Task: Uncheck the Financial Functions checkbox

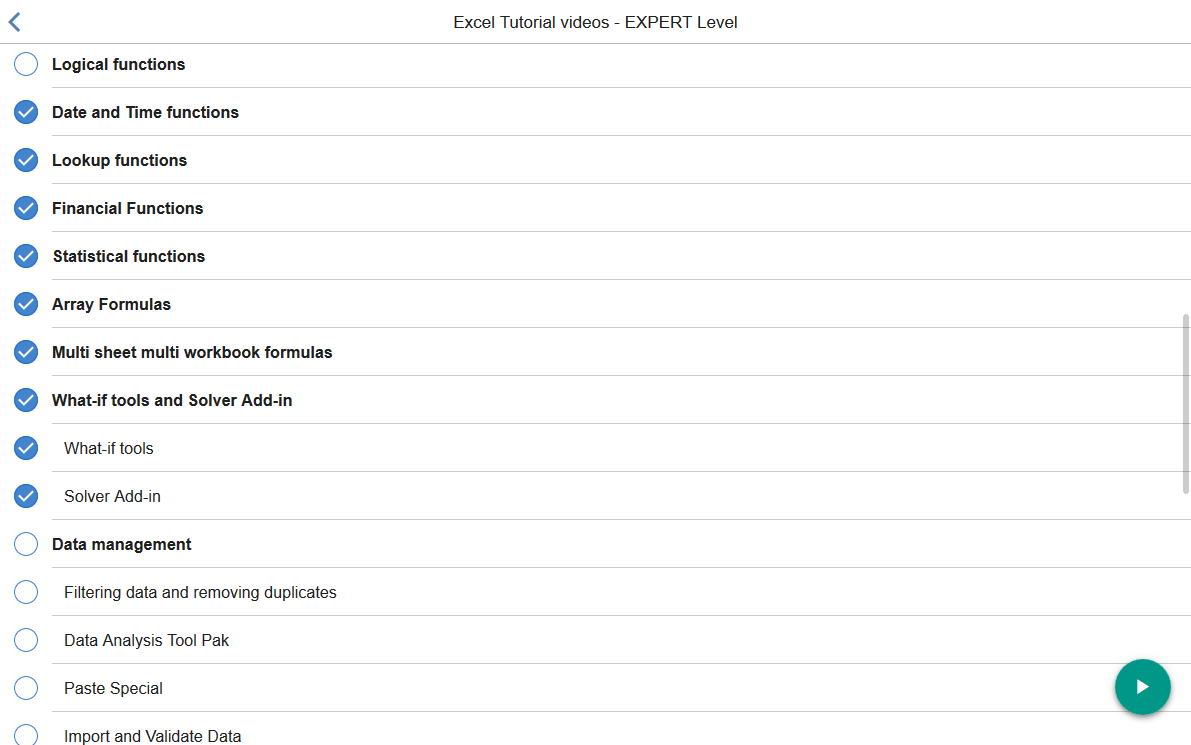Action: pos(26,207)
